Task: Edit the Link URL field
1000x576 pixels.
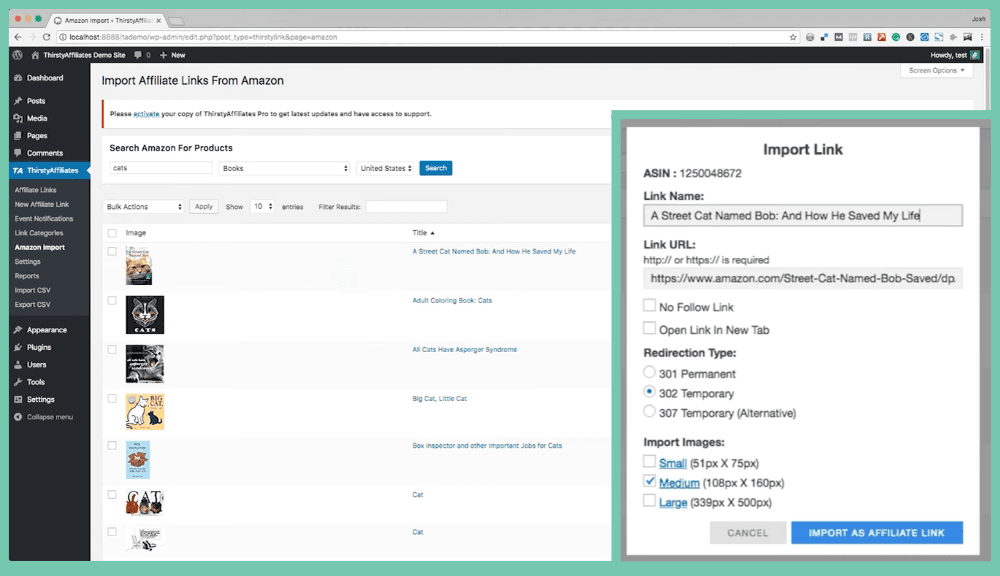Action: point(802,278)
